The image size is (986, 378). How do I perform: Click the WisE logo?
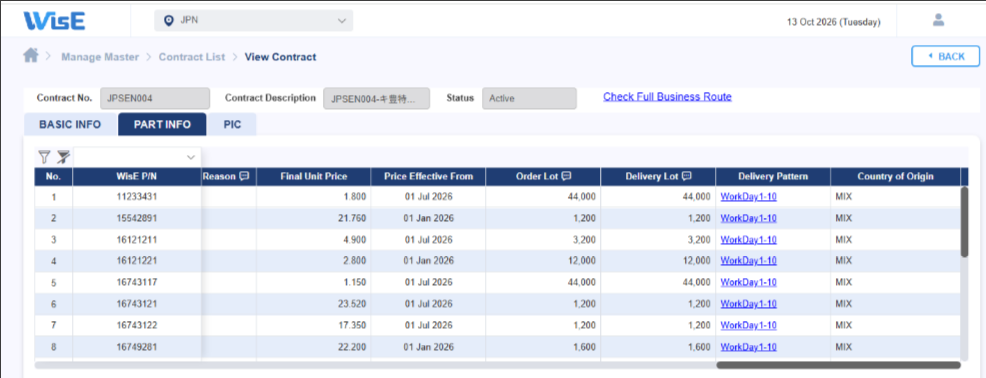tap(55, 21)
